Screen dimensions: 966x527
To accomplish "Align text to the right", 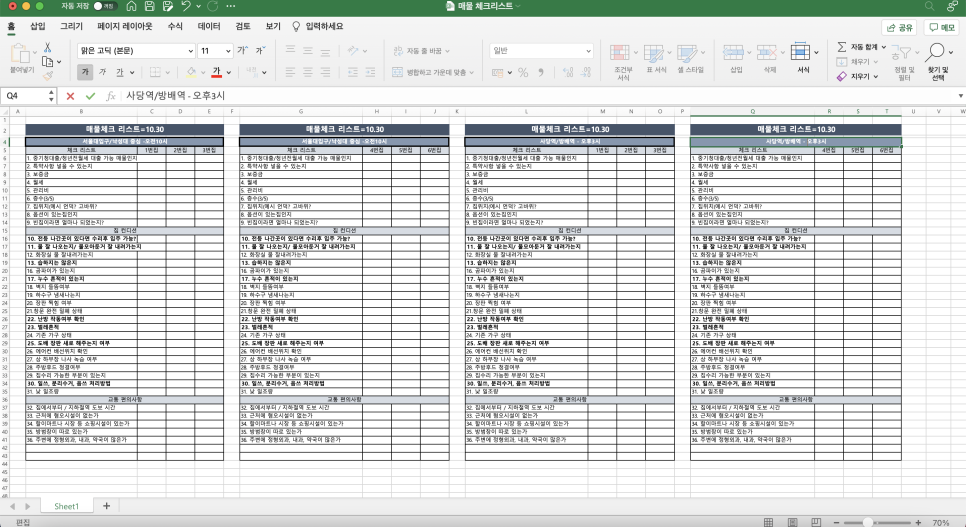I will click(325, 72).
